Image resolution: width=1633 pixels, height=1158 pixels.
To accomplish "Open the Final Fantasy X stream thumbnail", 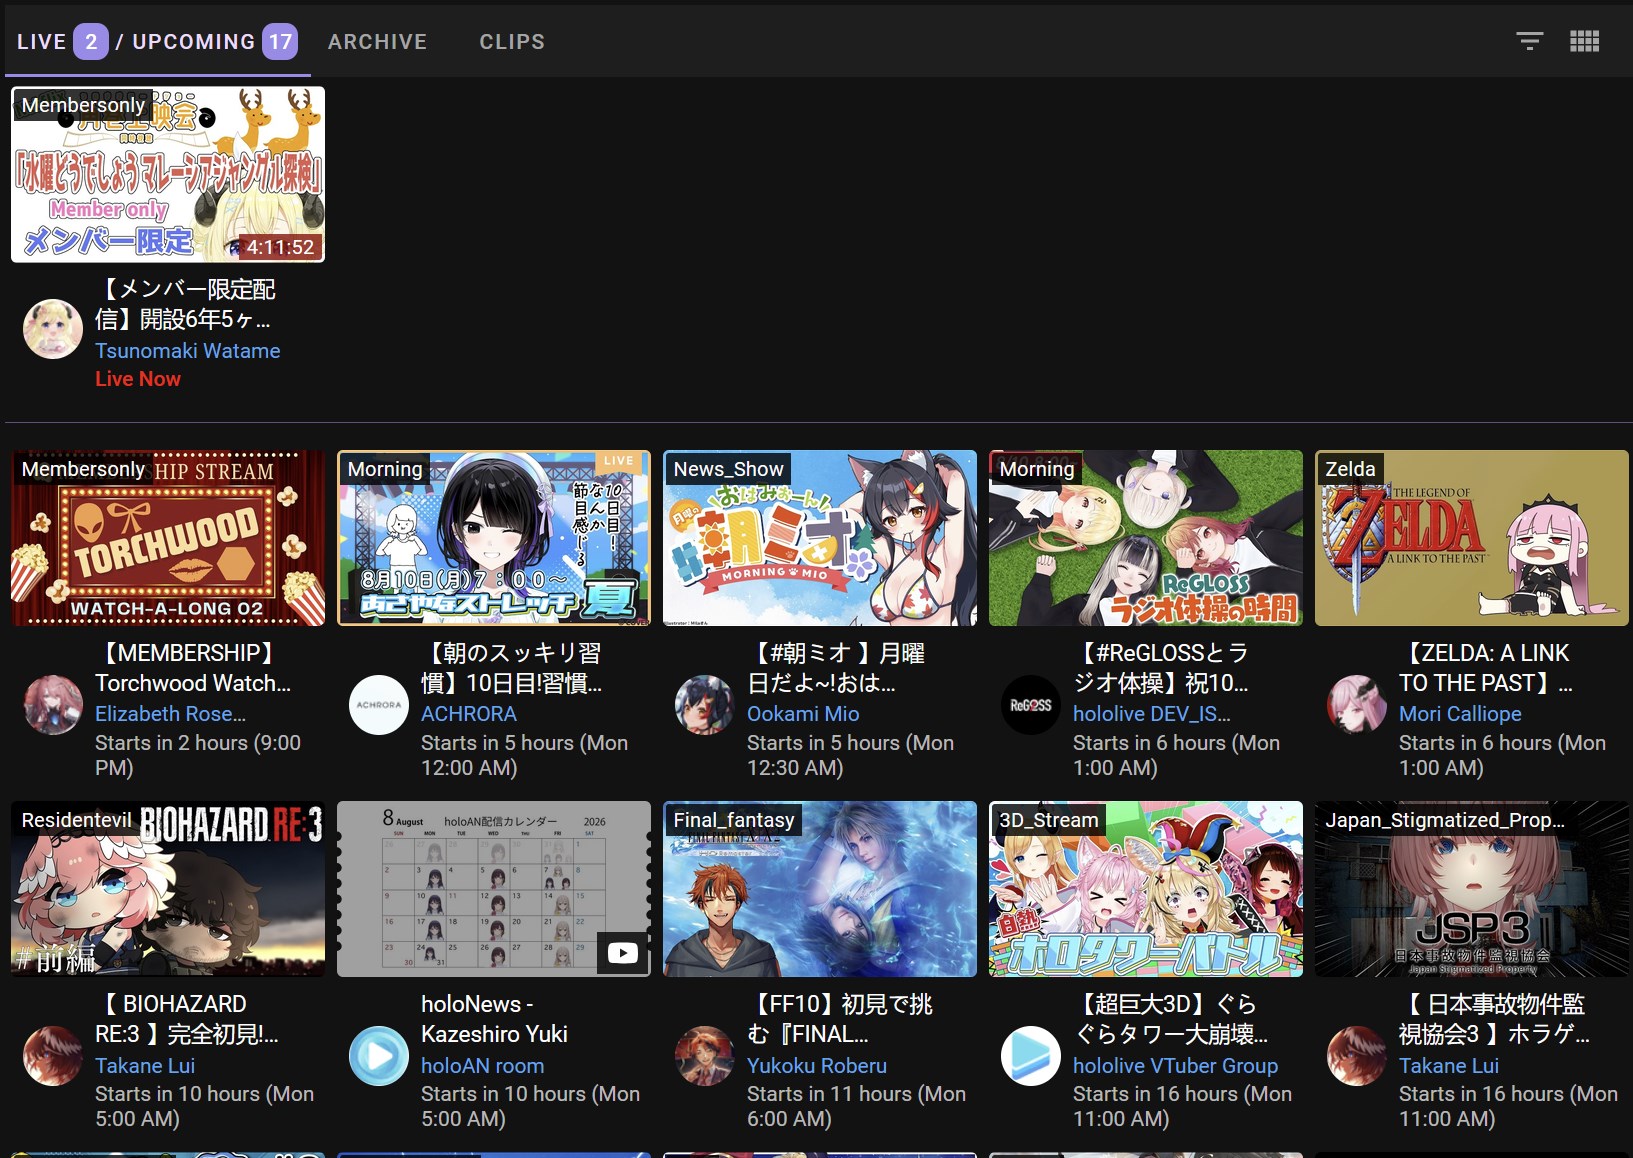I will tap(820, 889).
